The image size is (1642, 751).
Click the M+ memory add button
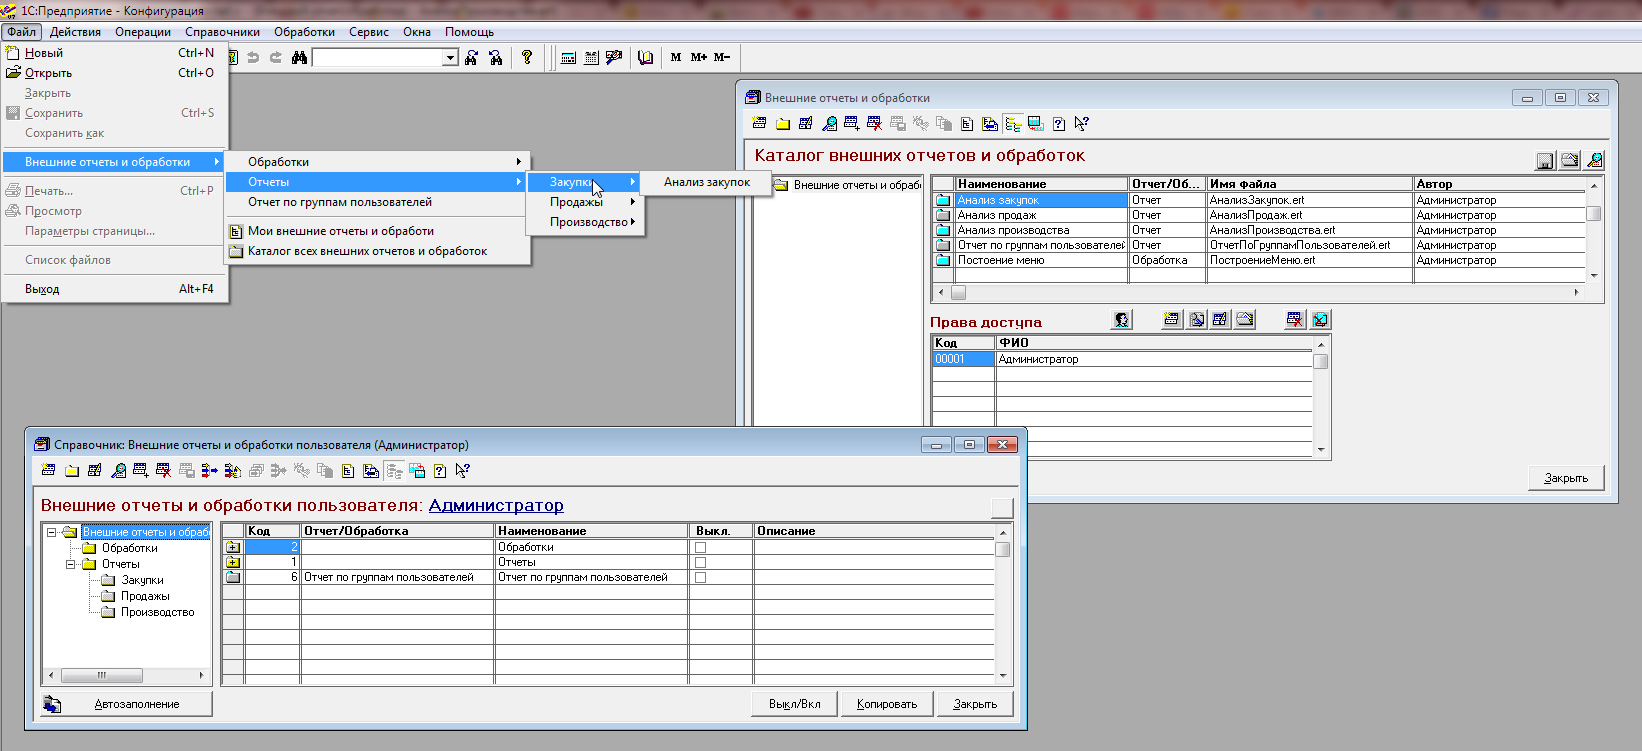698,57
